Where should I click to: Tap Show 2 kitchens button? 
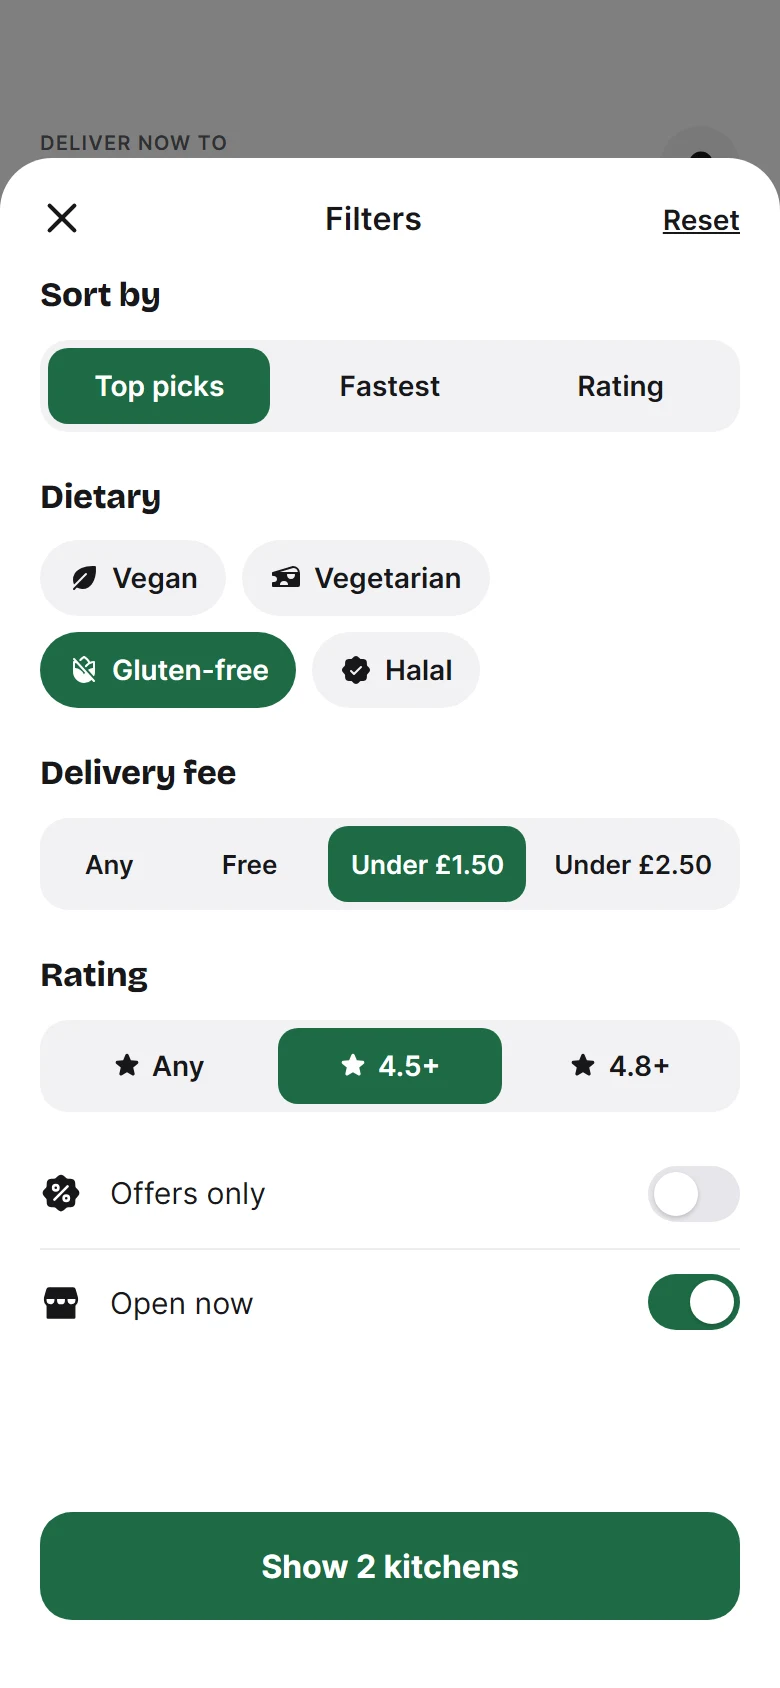pyautogui.click(x=390, y=1566)
